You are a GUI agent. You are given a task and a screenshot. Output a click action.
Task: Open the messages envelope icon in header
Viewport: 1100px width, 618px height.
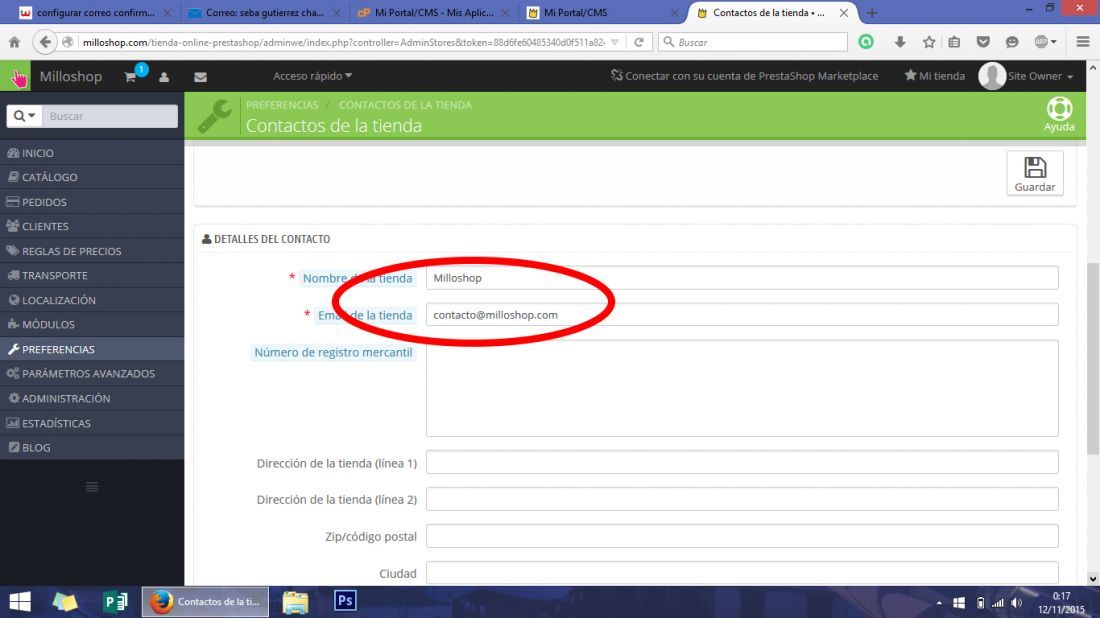coord(200,77)
